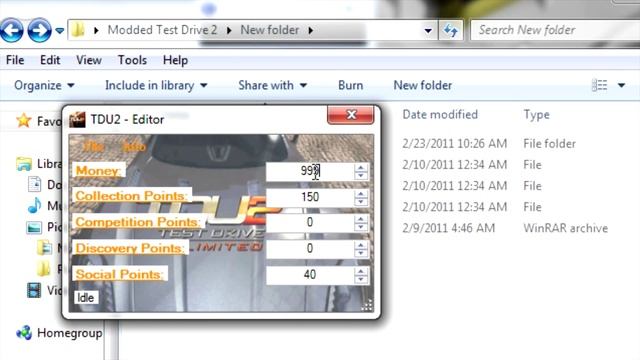Expand the arrow after Modded Test Drive 2
This screenshot has width=640, height=360.
229,30
